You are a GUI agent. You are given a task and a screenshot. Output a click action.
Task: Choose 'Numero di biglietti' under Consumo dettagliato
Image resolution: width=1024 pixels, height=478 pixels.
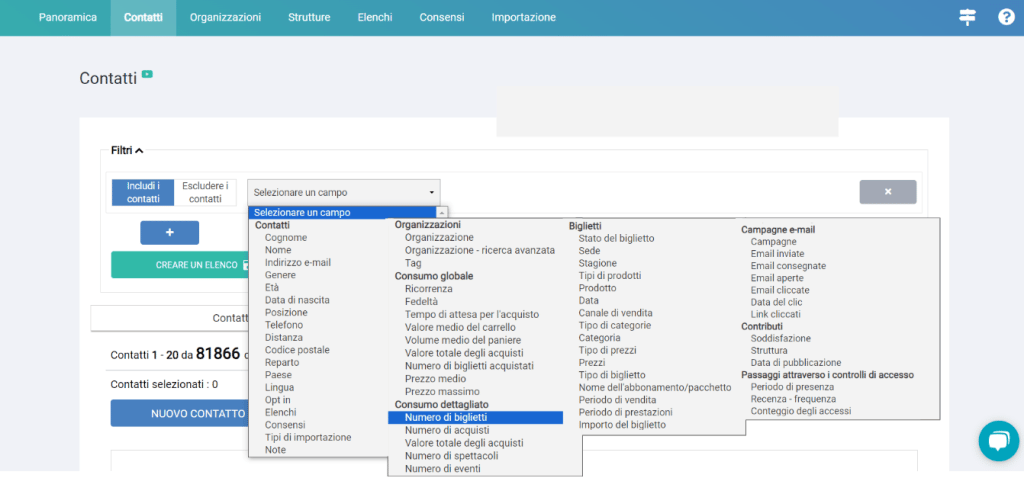click(446, 417)
